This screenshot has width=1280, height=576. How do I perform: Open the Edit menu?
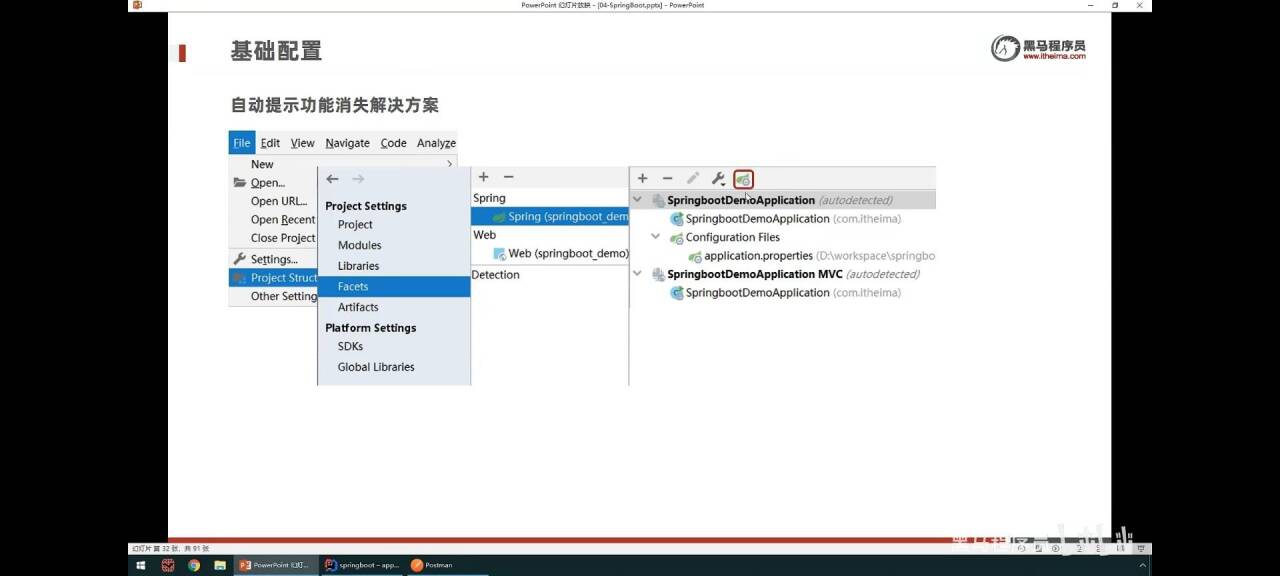(x=270, y=143)
